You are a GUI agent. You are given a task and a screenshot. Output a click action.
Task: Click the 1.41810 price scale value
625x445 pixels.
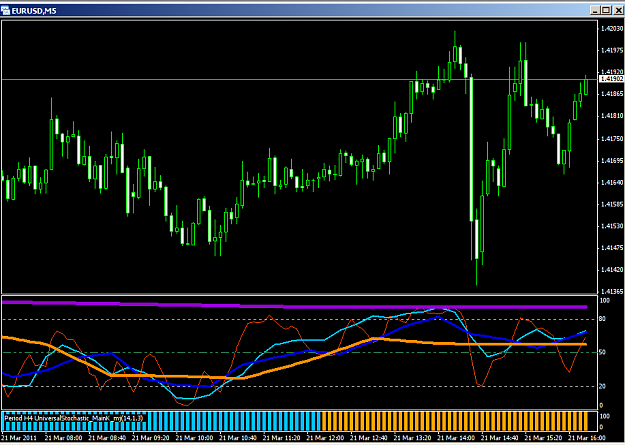pyautogui.click(x=612, y=116)
